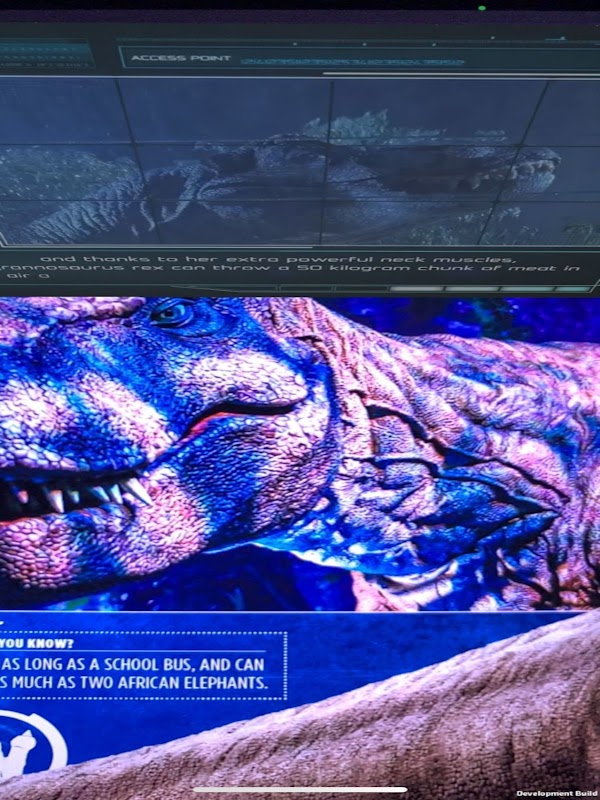Click the subtitle line mentioning 50 kilogram chunk
600x800 pixels.
[290, 268]
